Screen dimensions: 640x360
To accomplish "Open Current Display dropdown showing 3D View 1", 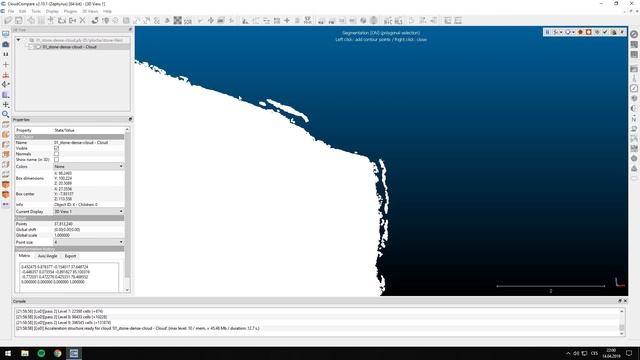I will coord(88,211).
